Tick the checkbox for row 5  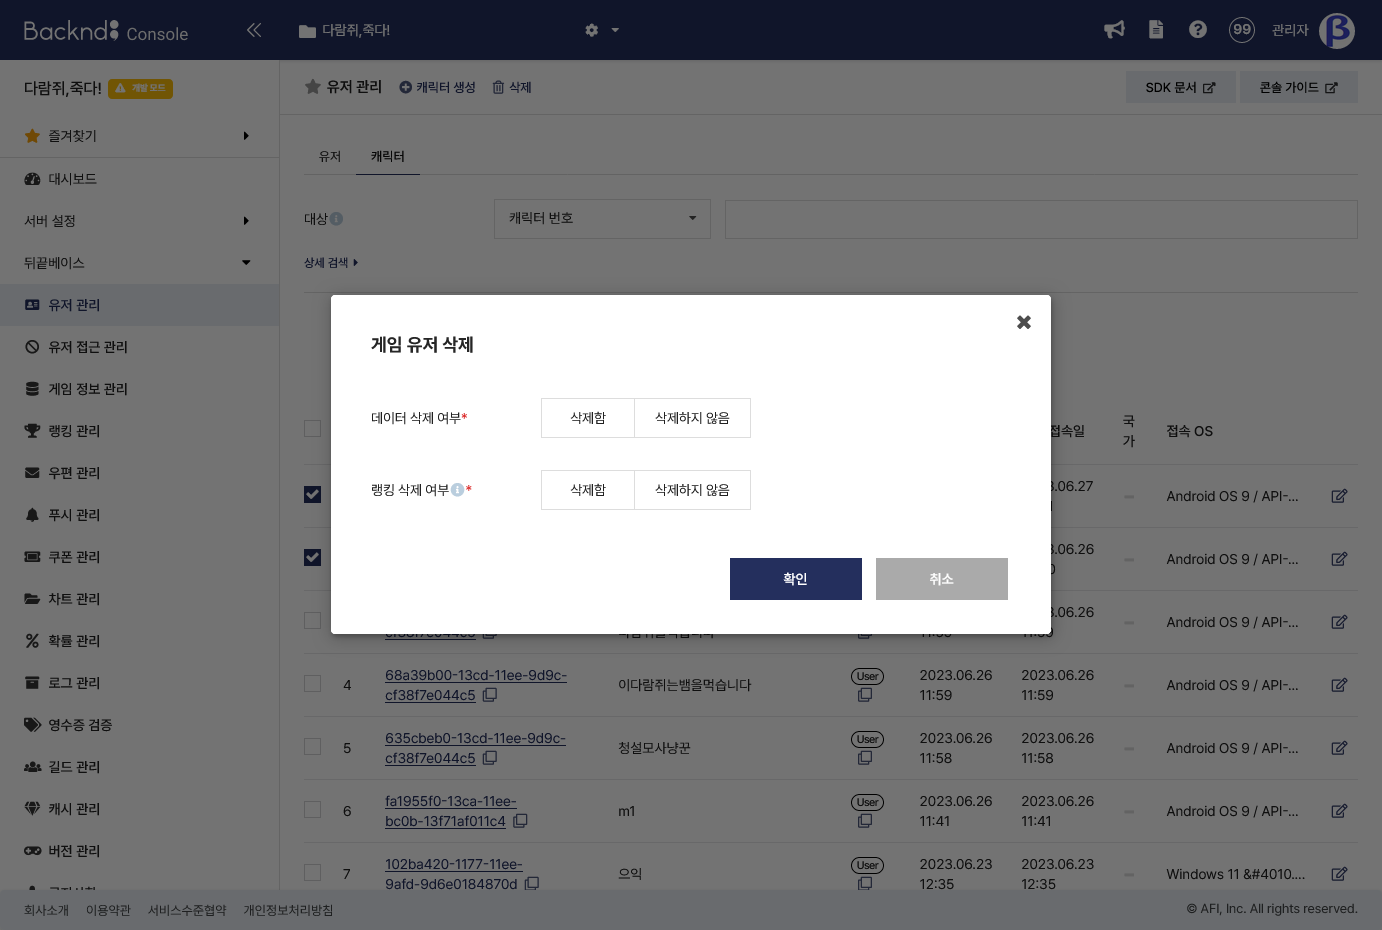[x=313, y=747]
